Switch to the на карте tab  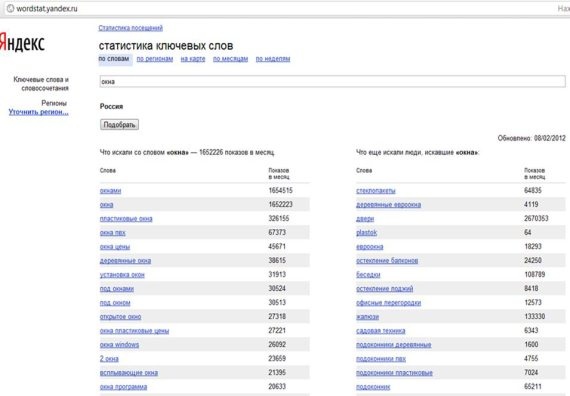tap(193, 59)
